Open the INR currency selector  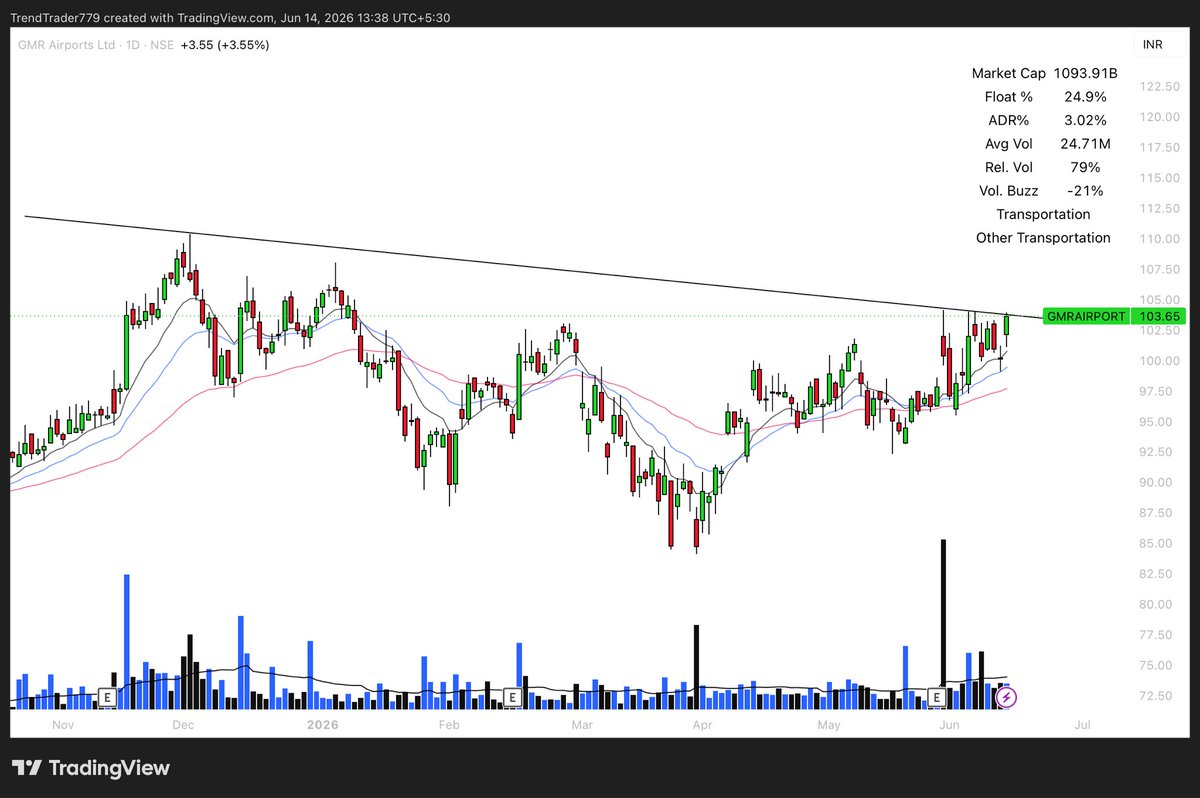pos(1161,45)
